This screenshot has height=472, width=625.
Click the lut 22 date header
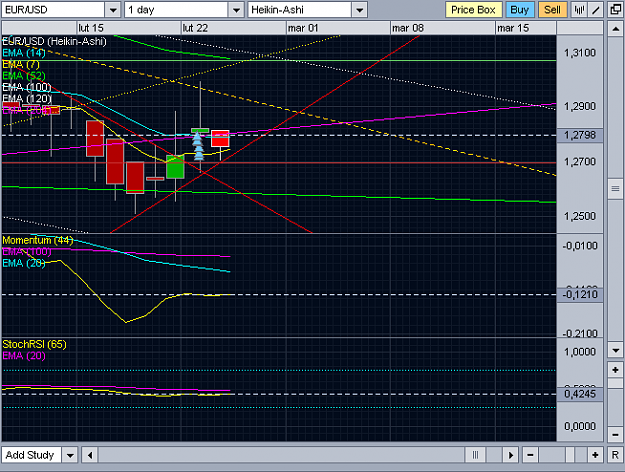pyautogui.click(x=195, y=28)
